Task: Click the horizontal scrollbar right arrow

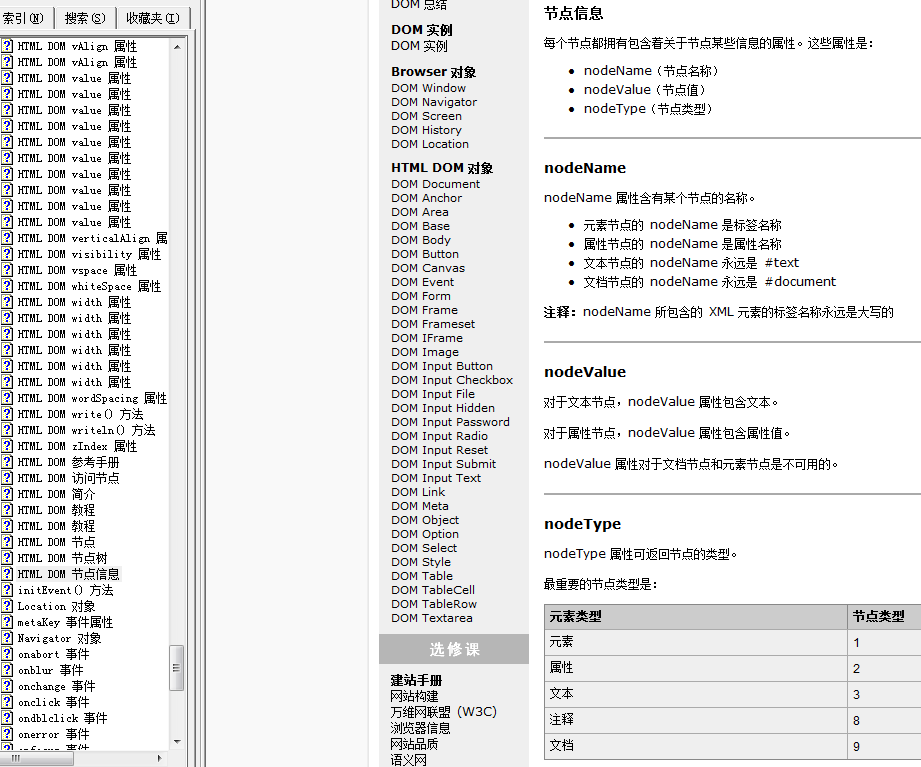Action: [x=159, y=758]
